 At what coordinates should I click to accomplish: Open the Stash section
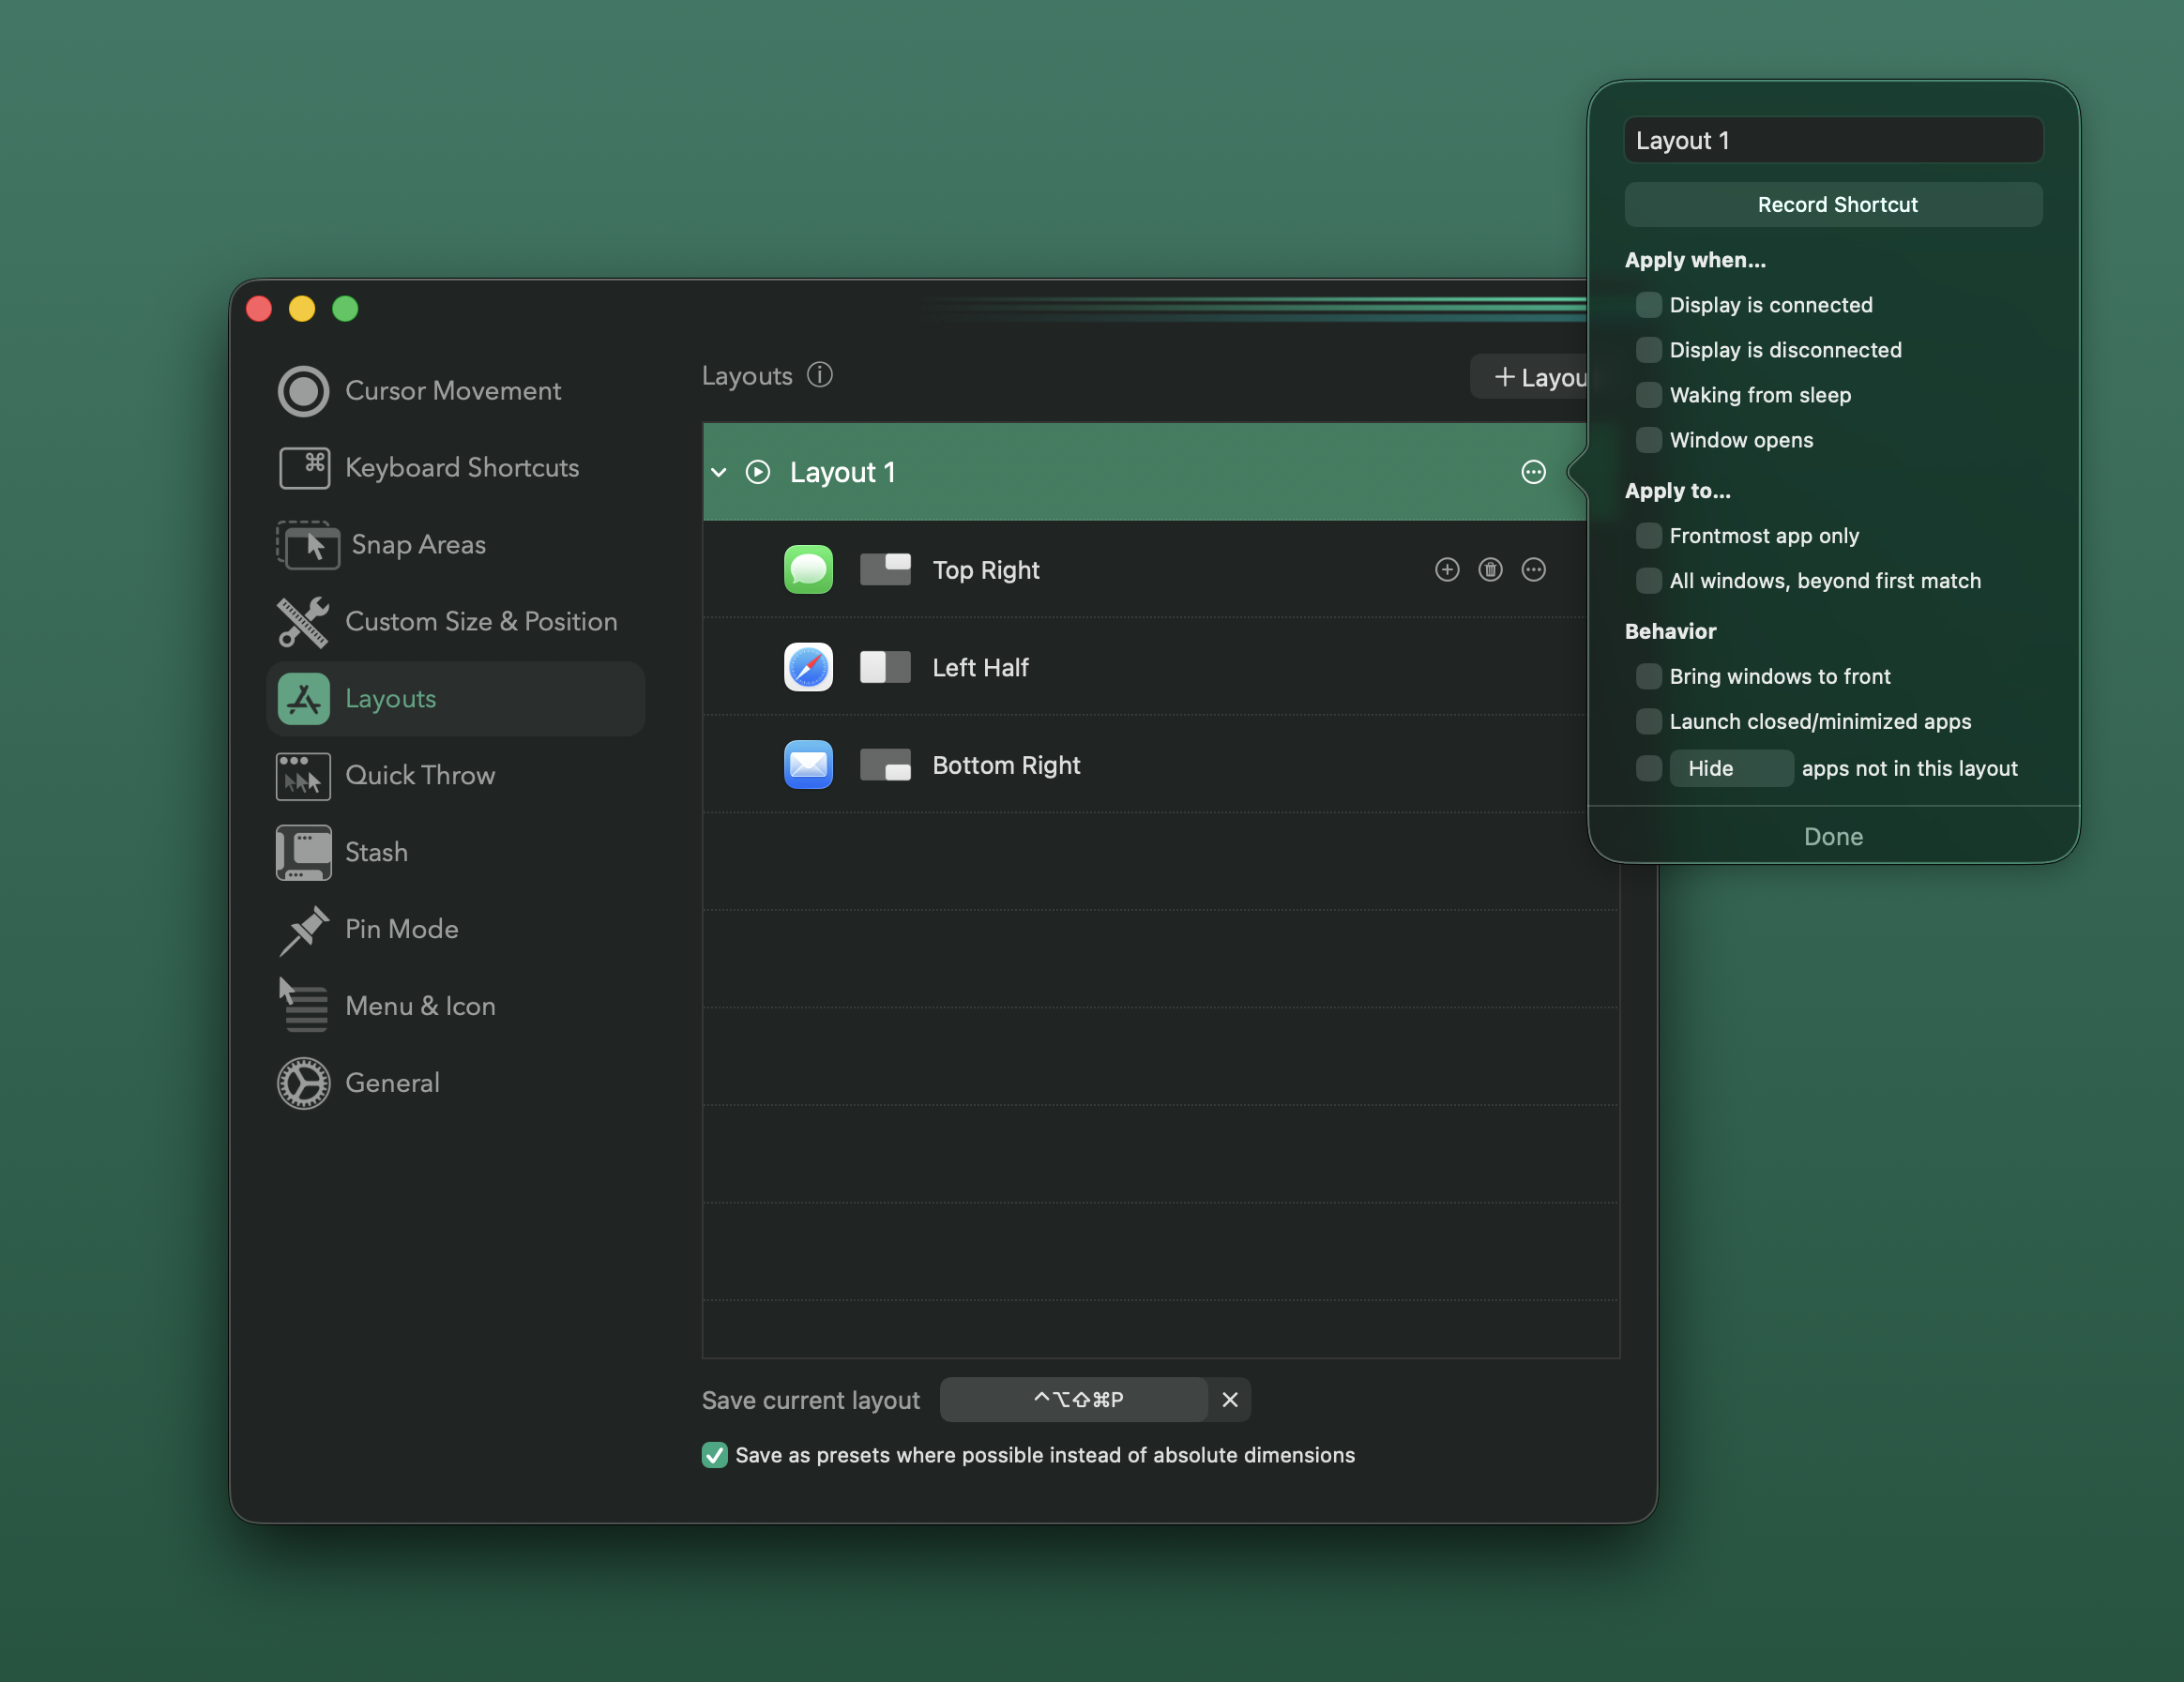point(455,853)
